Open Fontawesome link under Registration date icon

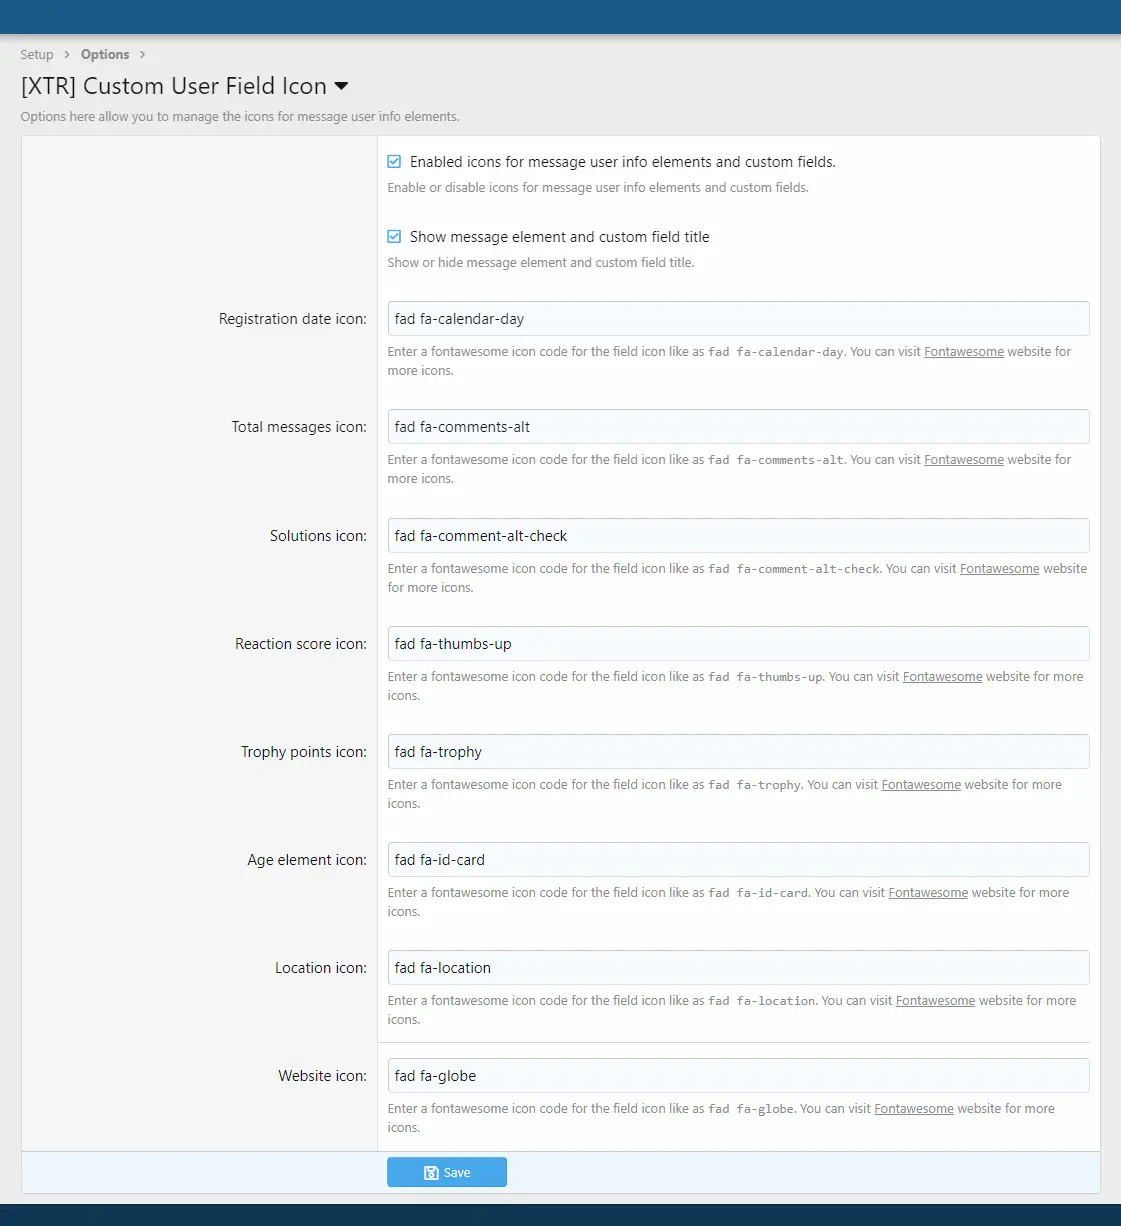(x=964, y=352)
